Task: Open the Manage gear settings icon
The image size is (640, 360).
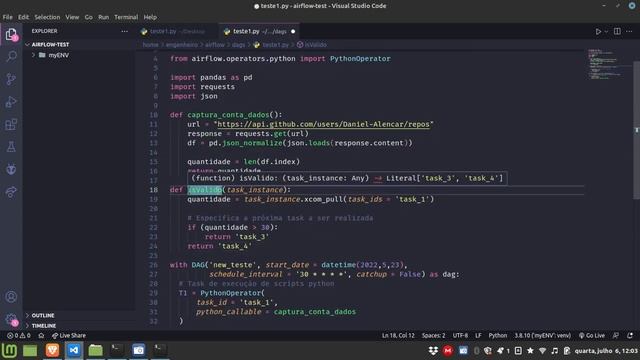Action: pos(11,320)
